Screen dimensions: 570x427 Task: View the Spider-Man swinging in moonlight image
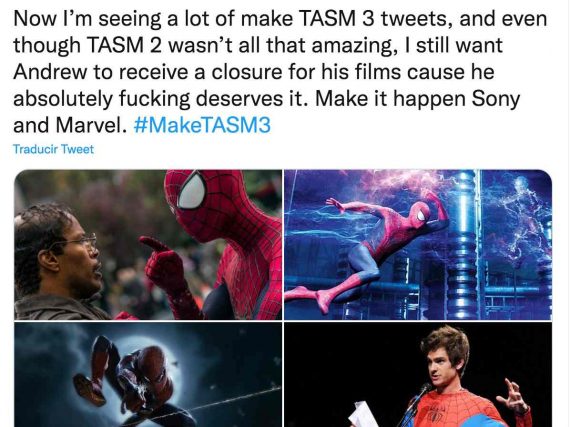(148, 375)
